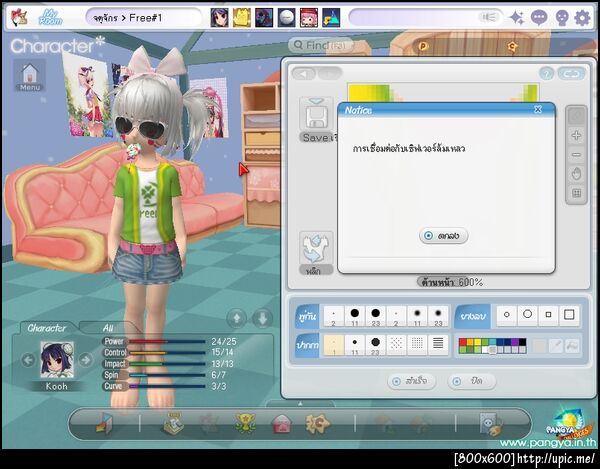This screenshot has height=469, width=600.
Task: Click the down arrow button above stats
Action: (262, 318)
